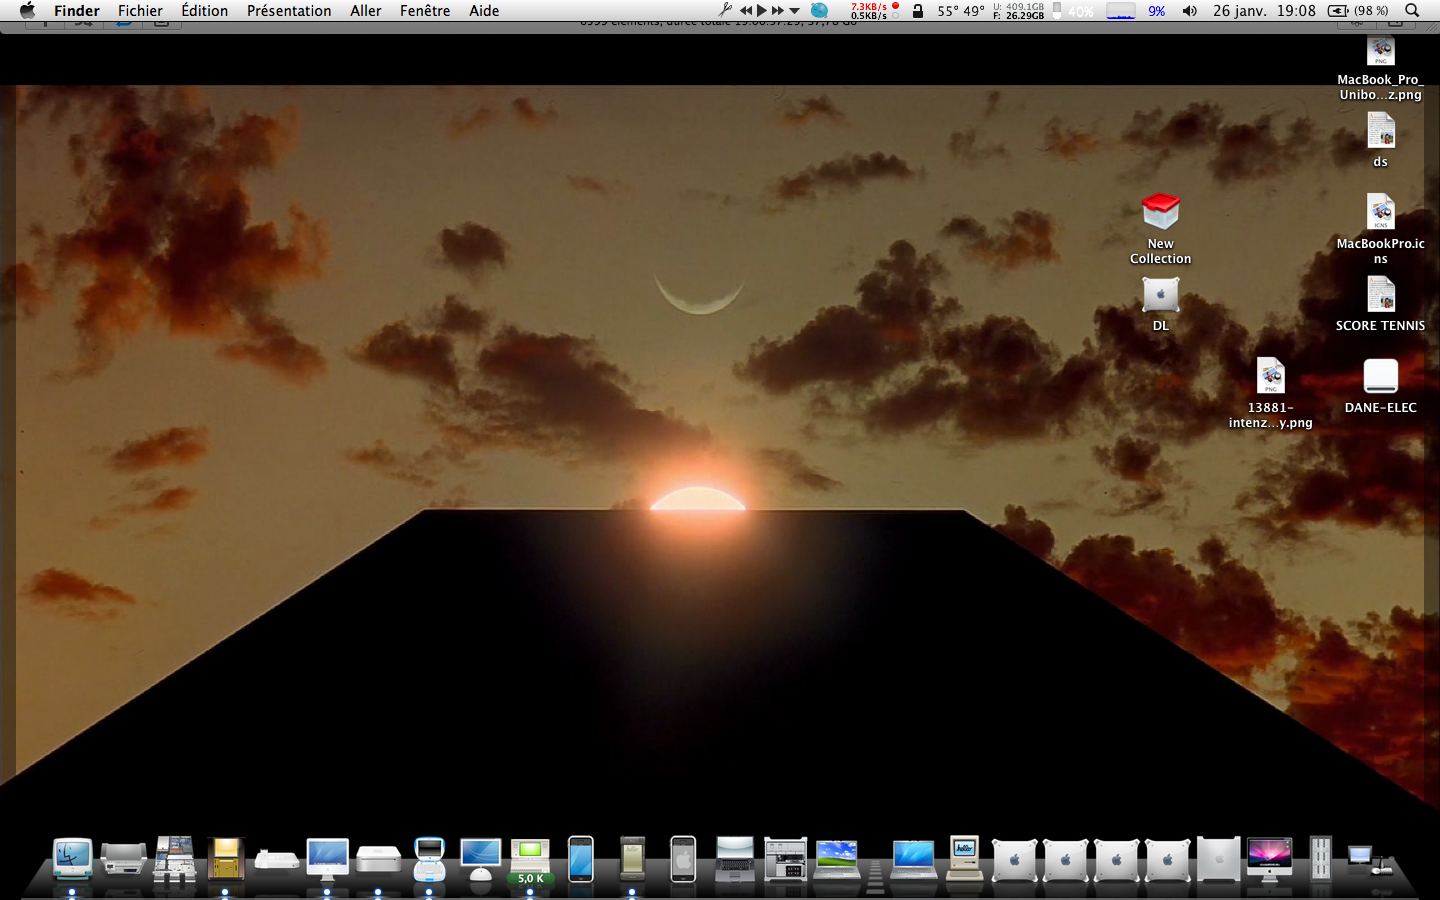Open the New Collection desktop icon
1440x900 pixels.
1160,228
